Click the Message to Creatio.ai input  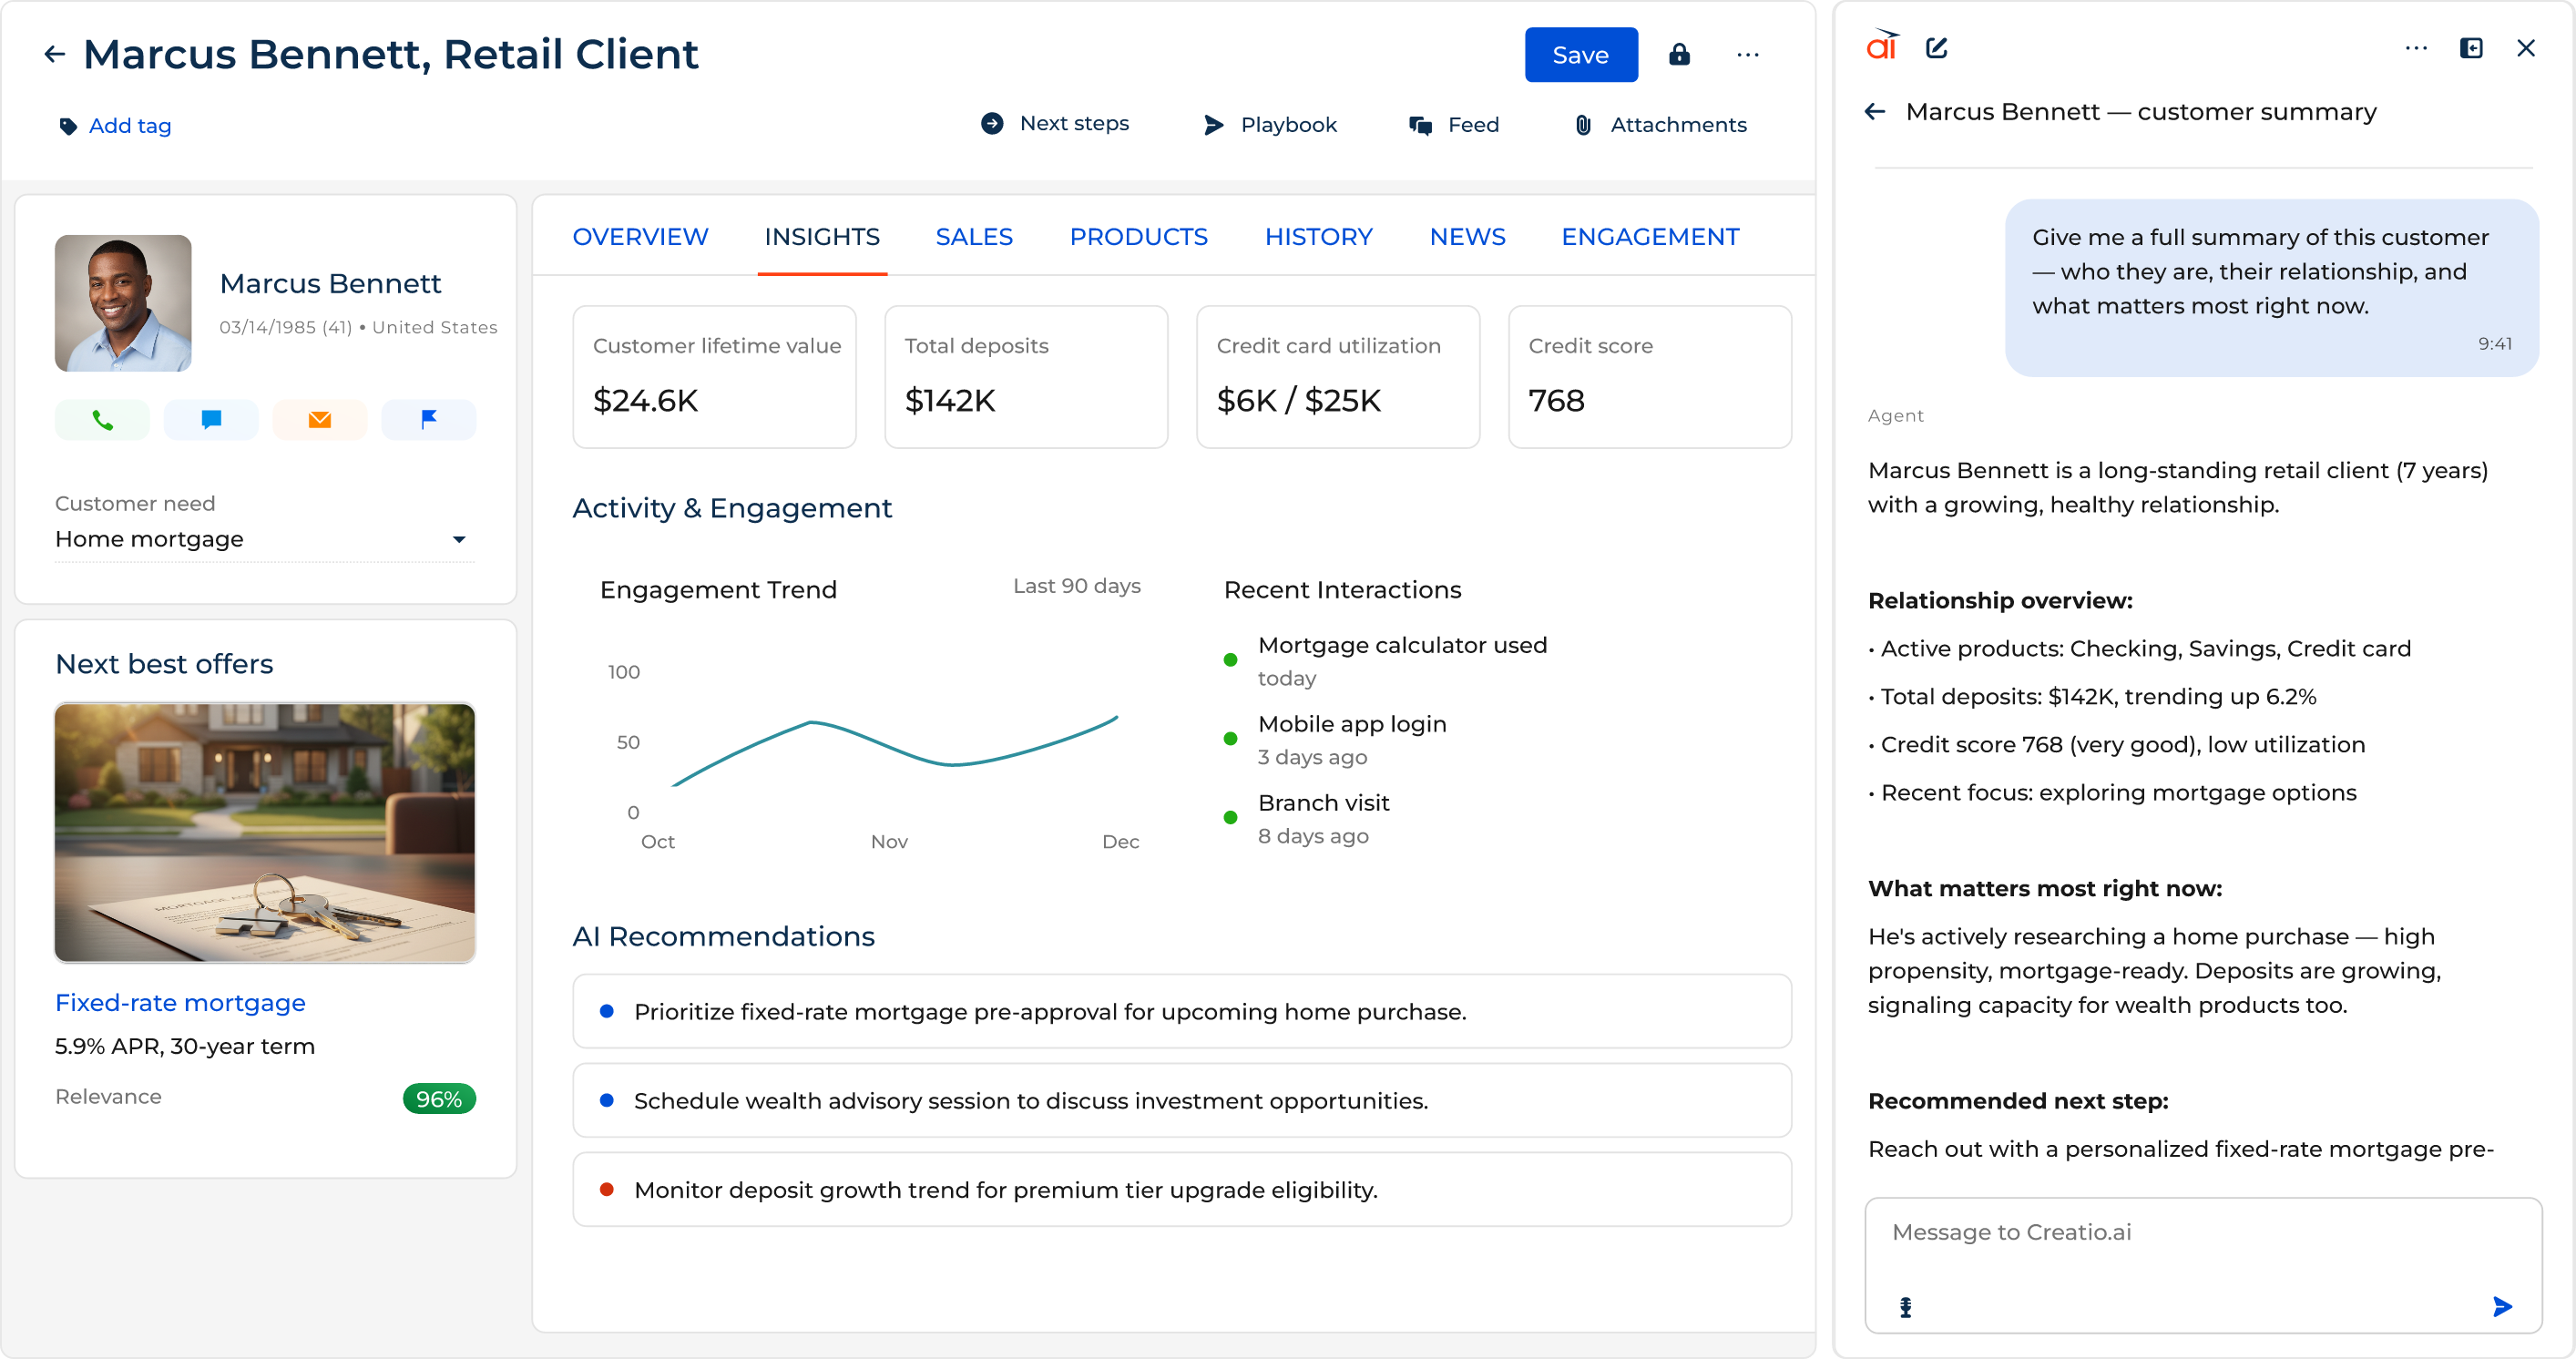(2203, 1265)
